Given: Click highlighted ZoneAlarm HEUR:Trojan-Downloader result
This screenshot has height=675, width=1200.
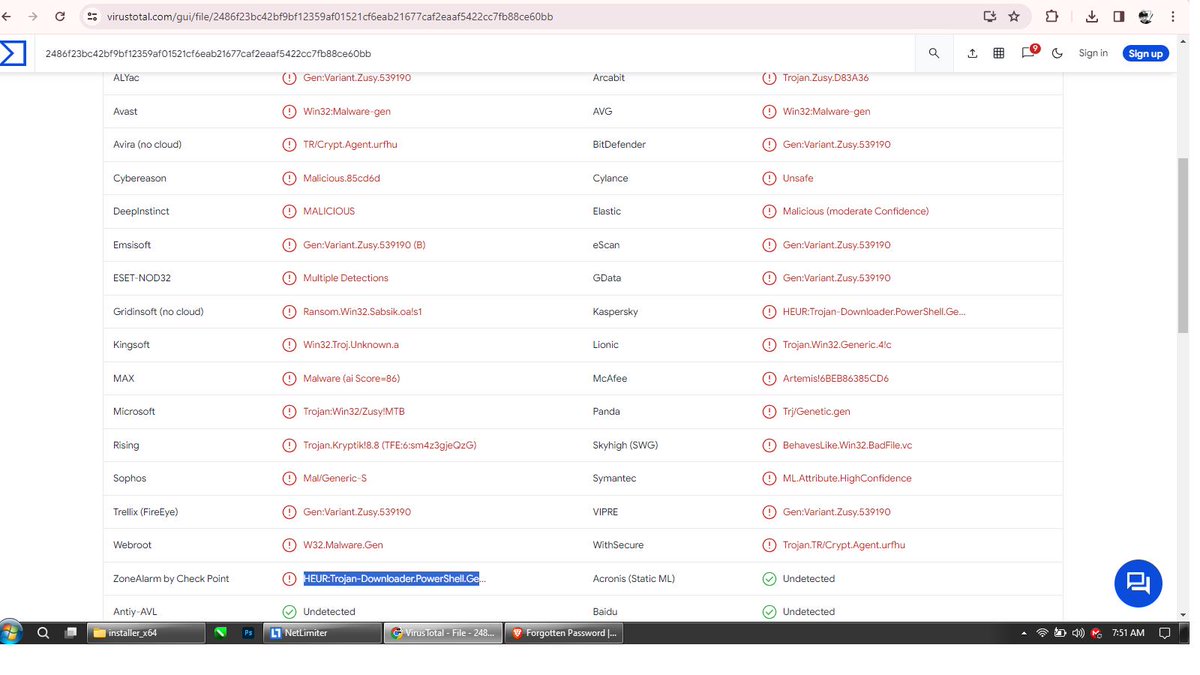Looking at the screenshot, I should [395, 579].
